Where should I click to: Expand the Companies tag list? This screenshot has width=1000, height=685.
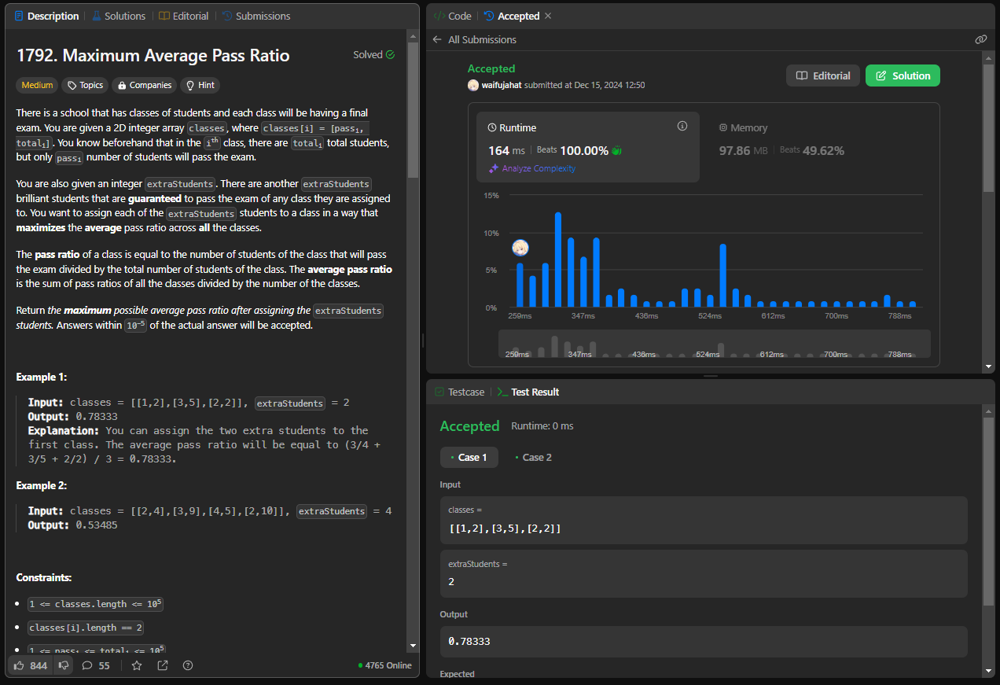144,86
